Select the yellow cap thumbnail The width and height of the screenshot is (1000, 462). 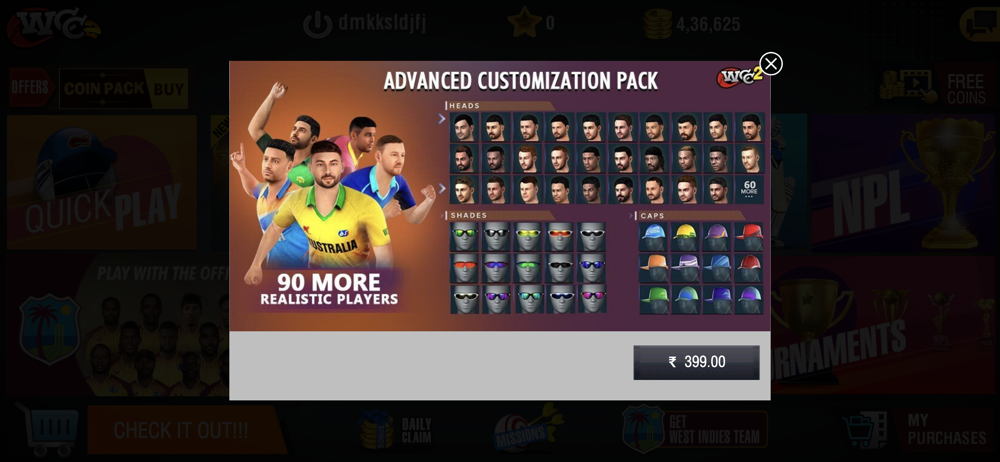point(686,236)
